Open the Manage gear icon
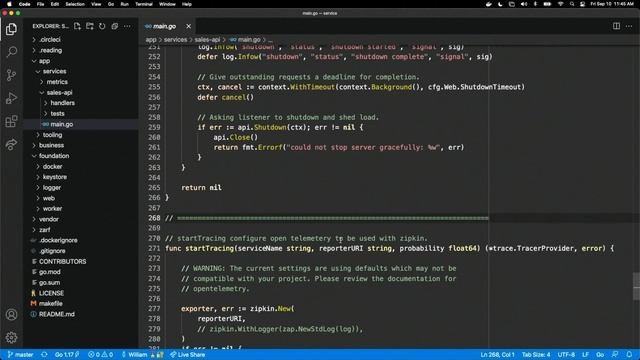The height and width of the screenshot is (360, 640). (11, 337)
